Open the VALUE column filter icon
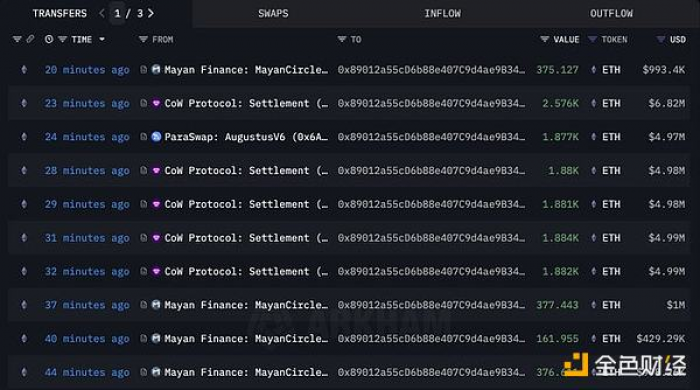The height and width of the screenshot is (390, 700). coord(545,39)
